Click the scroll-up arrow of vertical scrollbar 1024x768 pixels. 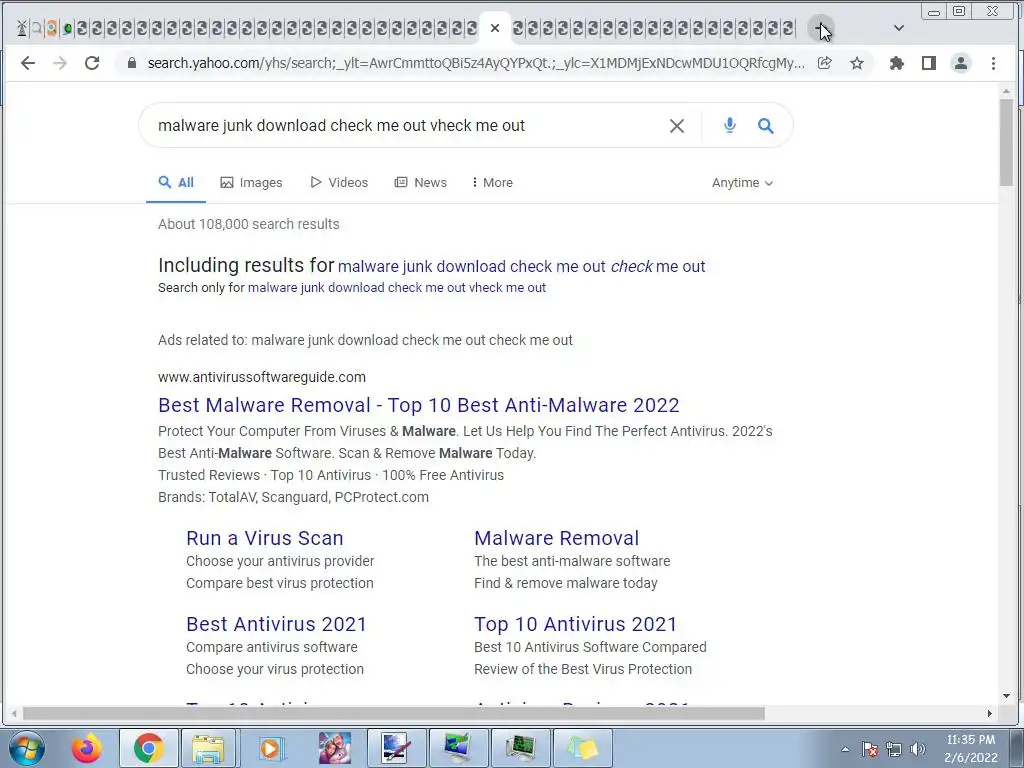(1006, 92)
